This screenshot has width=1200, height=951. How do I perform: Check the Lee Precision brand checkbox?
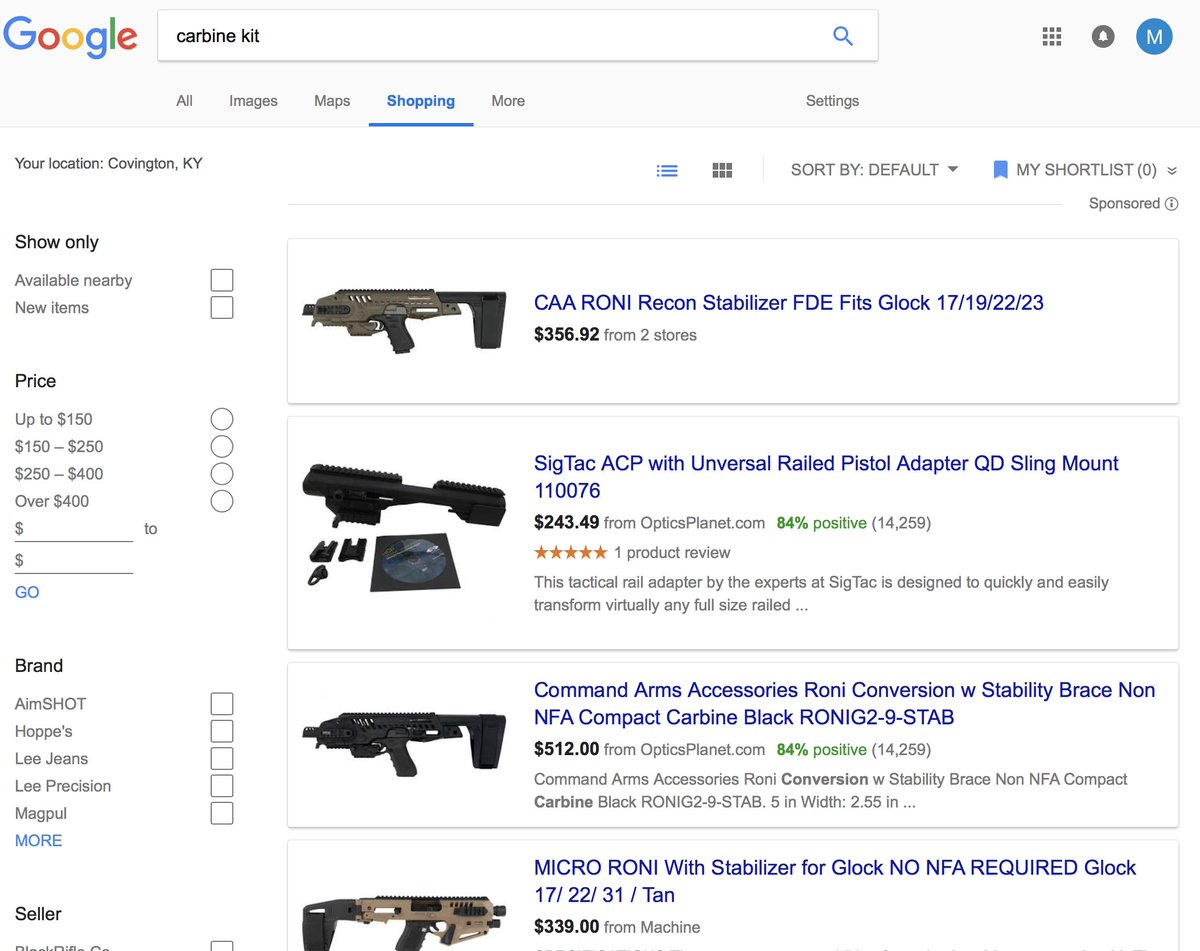coord(222,786)
